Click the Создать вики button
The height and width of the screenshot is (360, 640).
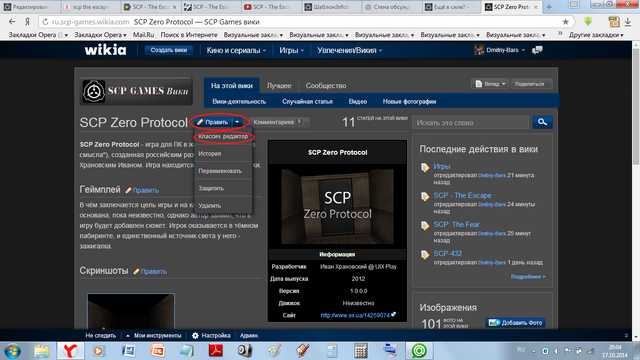coord(169,50)
